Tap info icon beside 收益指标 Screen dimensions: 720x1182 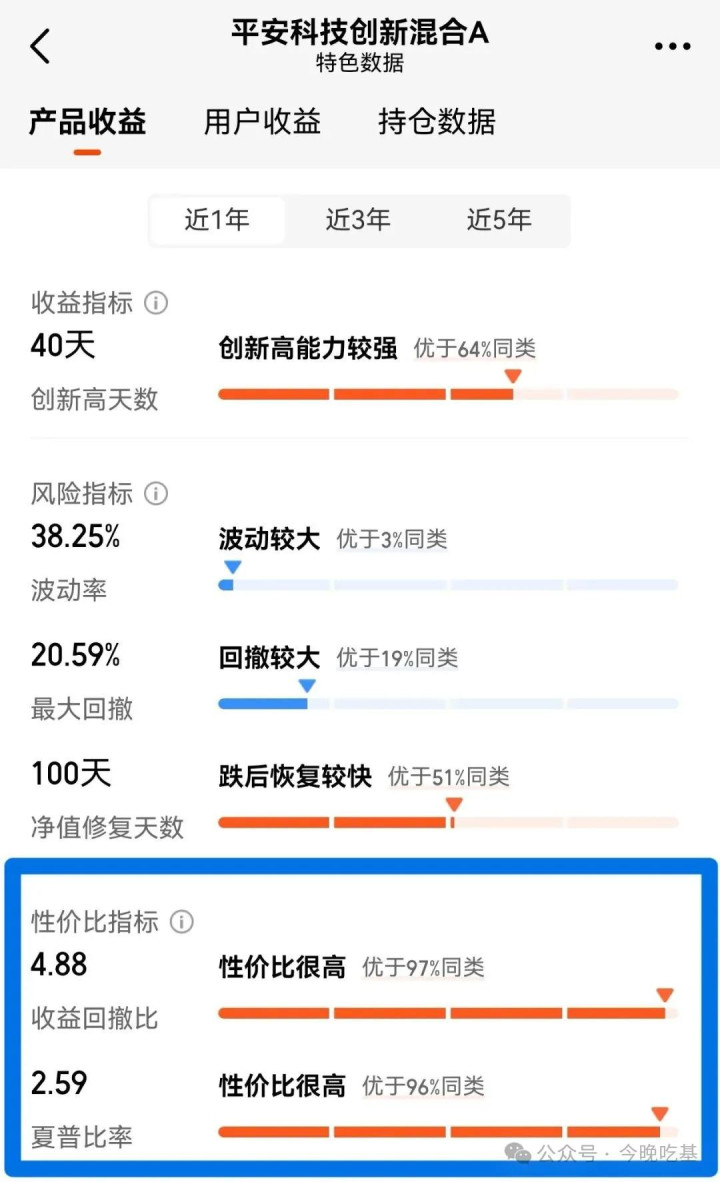coord(156,302)
